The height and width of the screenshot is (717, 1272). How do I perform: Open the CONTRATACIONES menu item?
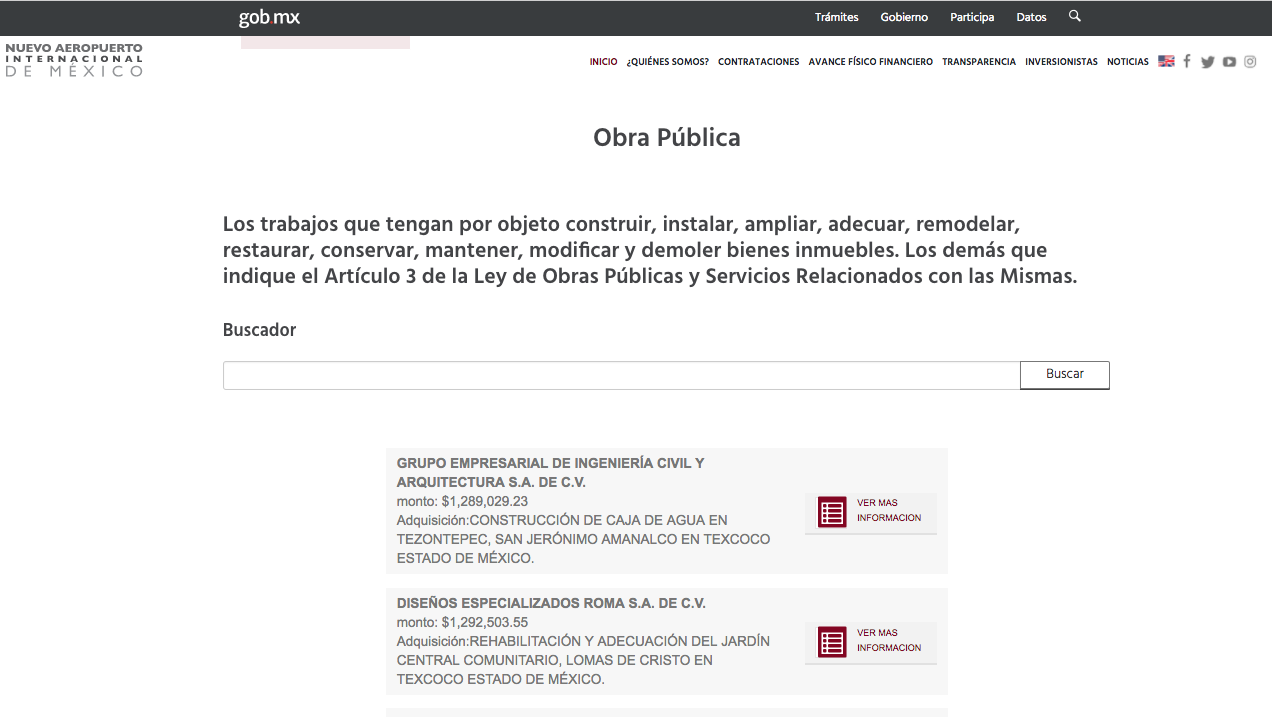(759, 62)
